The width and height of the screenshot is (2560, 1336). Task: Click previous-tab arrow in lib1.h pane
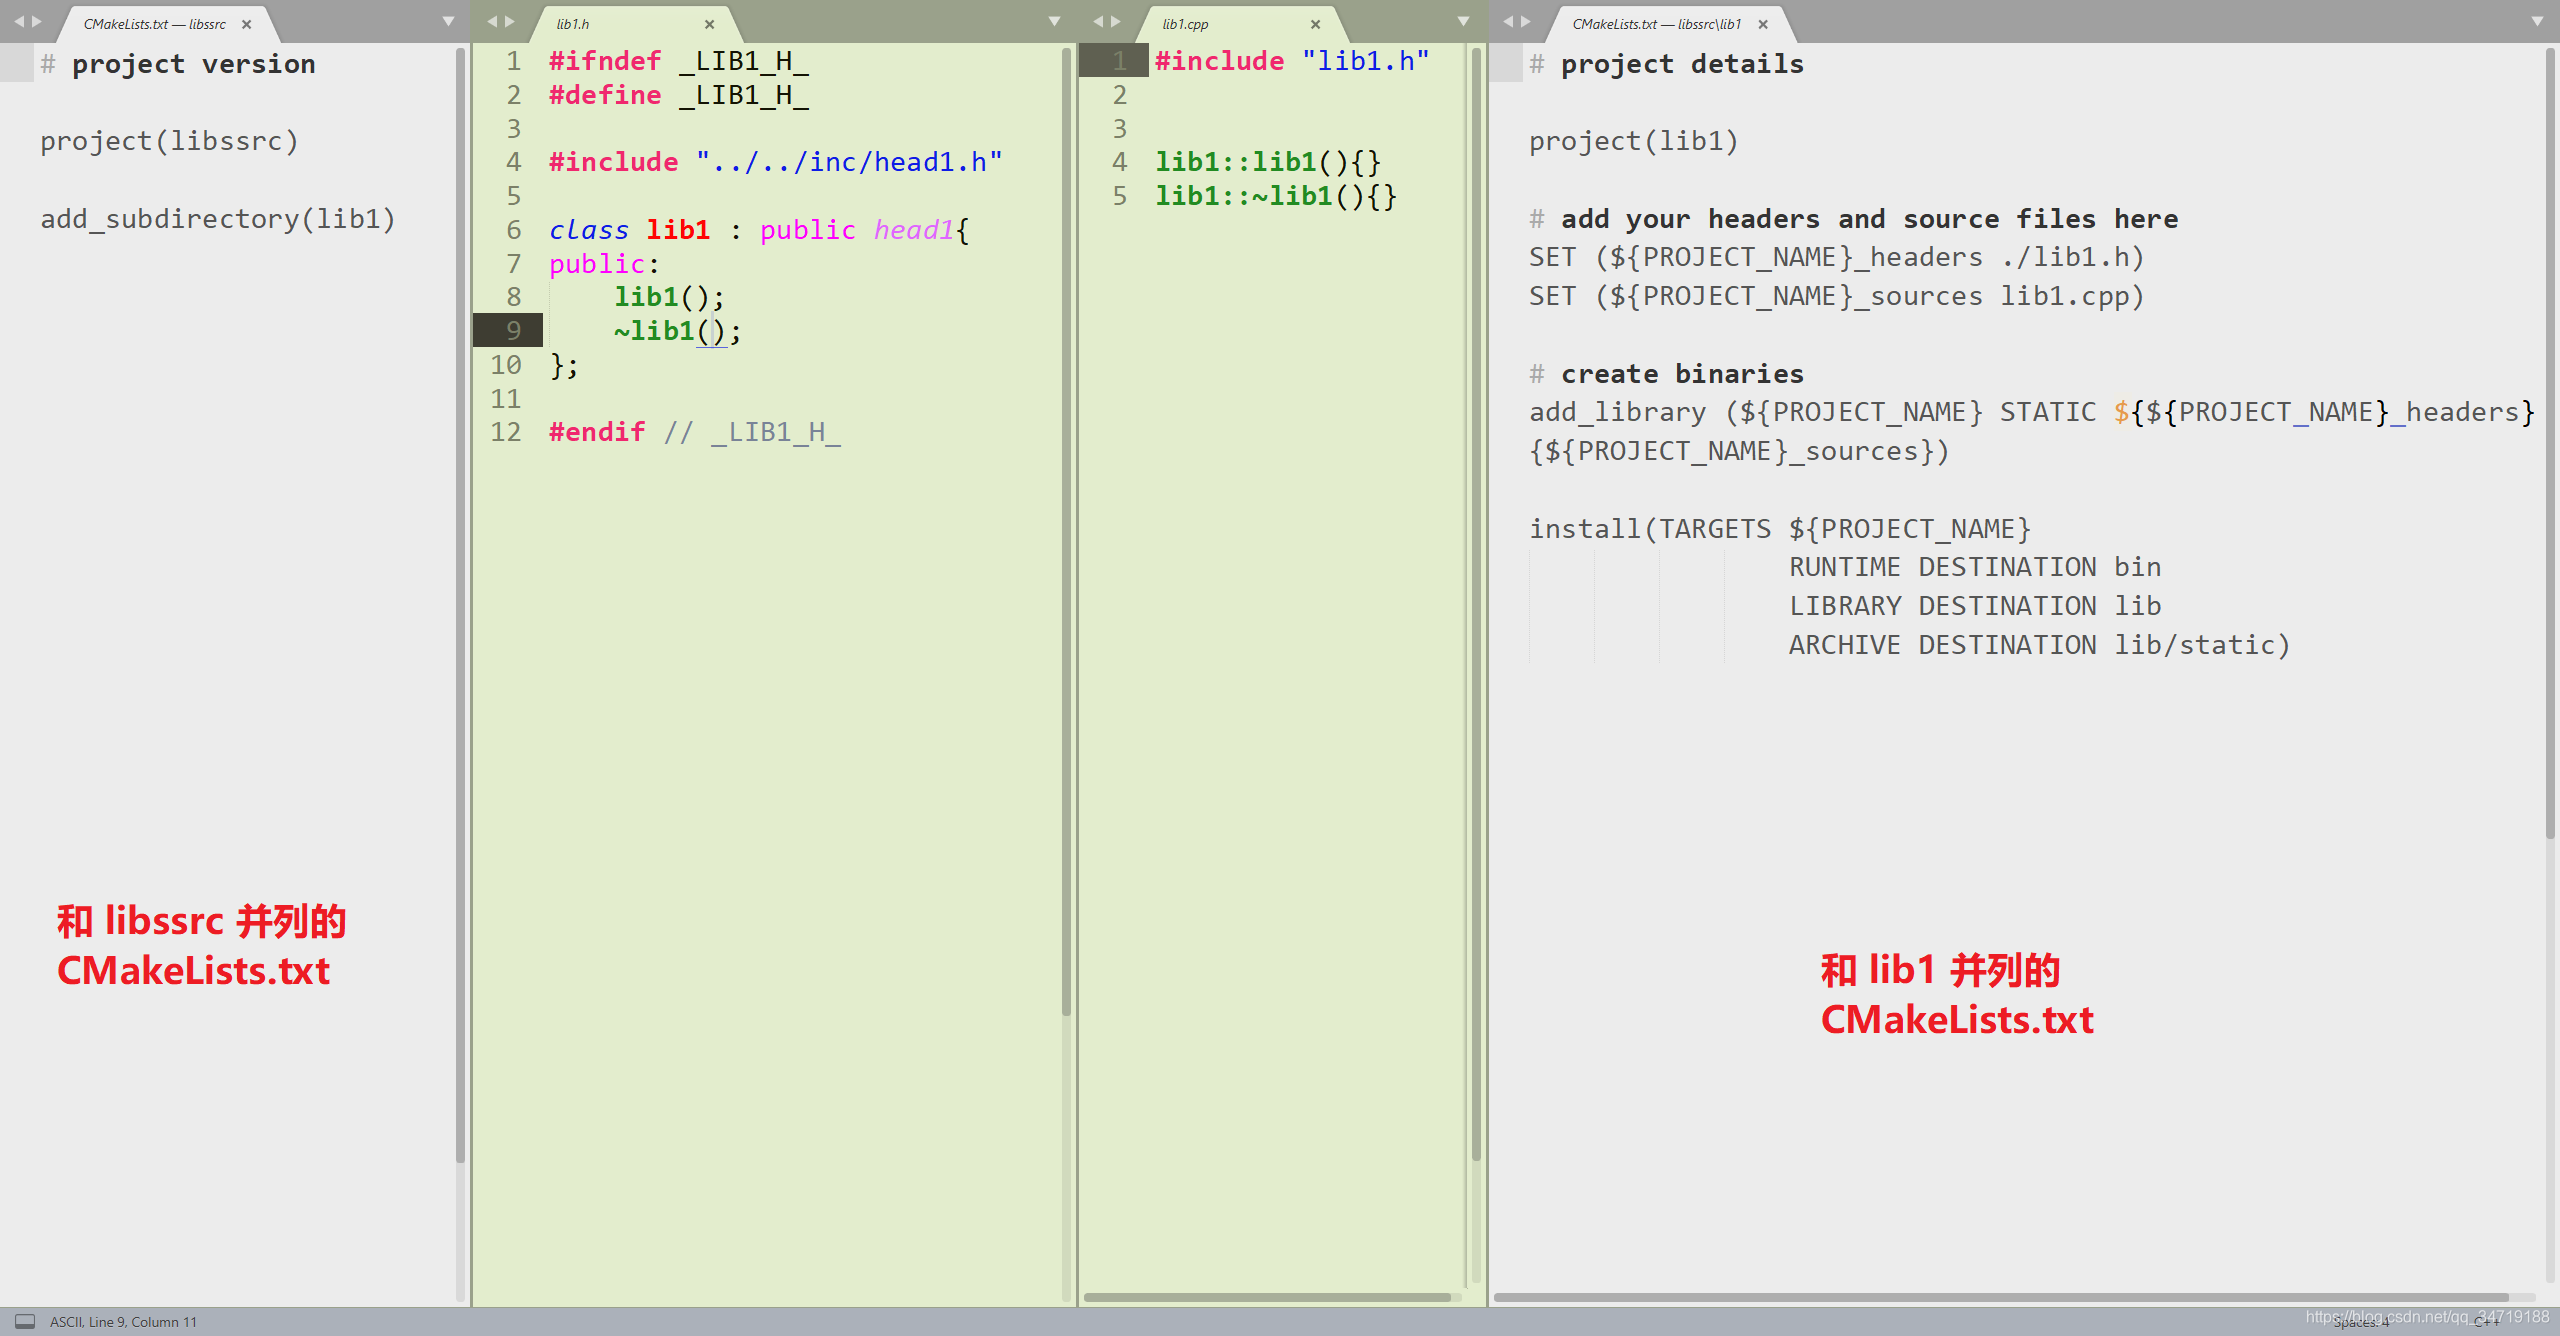click(491, 21)
